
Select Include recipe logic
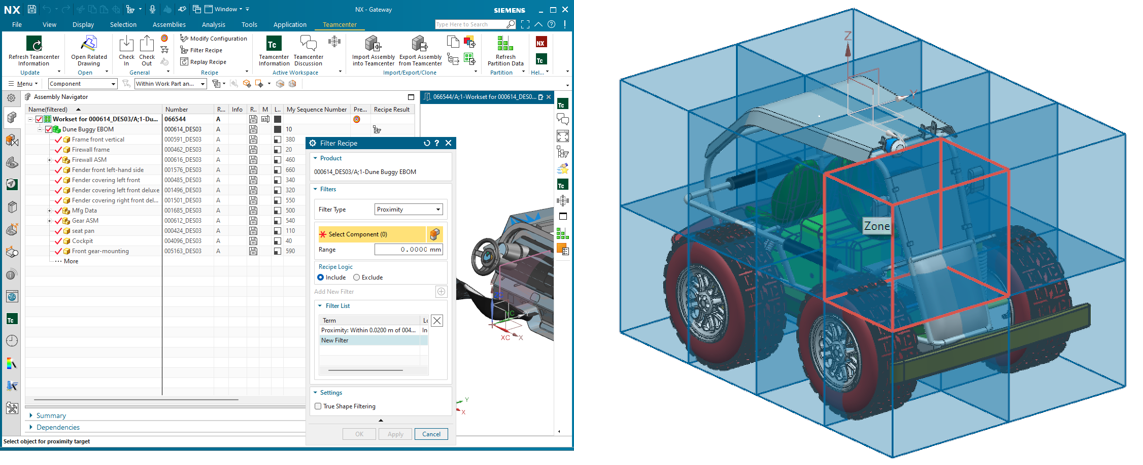click(x=321, y=277)
